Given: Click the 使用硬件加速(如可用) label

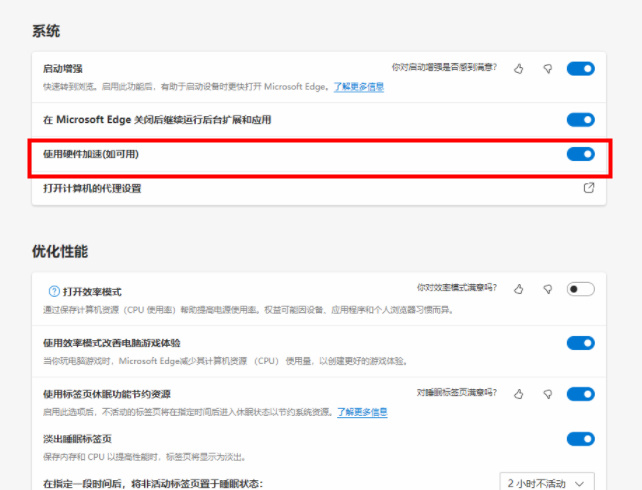Looking at the screenshot, I should (x=91, y=154).
